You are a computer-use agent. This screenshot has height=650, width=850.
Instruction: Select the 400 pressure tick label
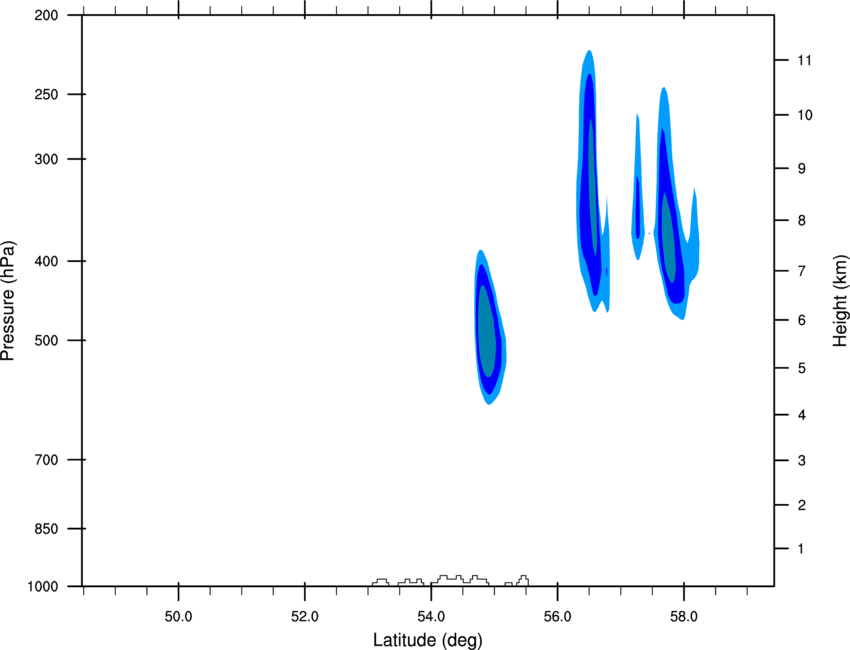(46, 261)
